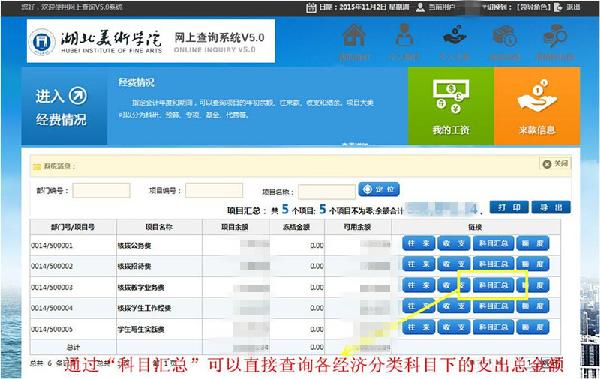
Task: Open 科目汇总 for project 0014/500003
Action: coord(493,285)
